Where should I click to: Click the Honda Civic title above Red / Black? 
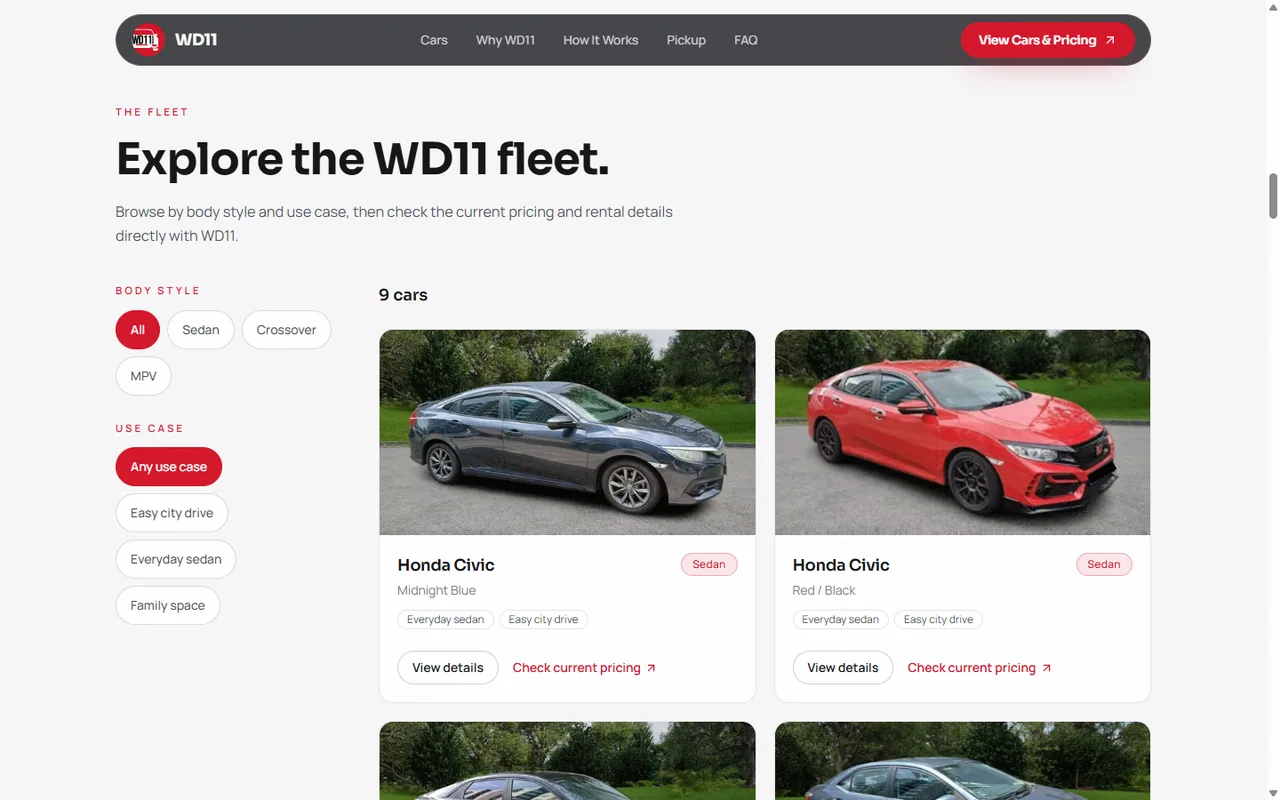coord(841,565)
